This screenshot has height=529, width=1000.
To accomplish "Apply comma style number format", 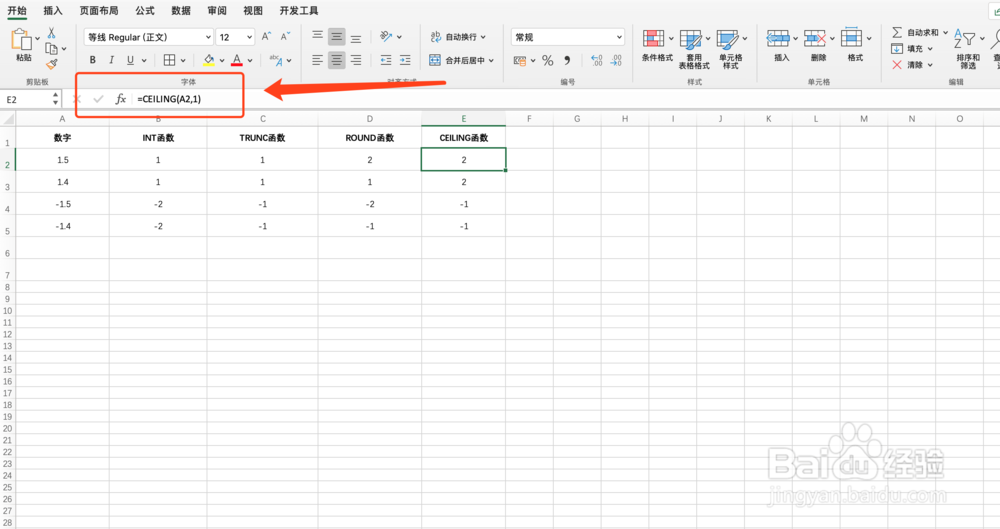I will [567, 60].
